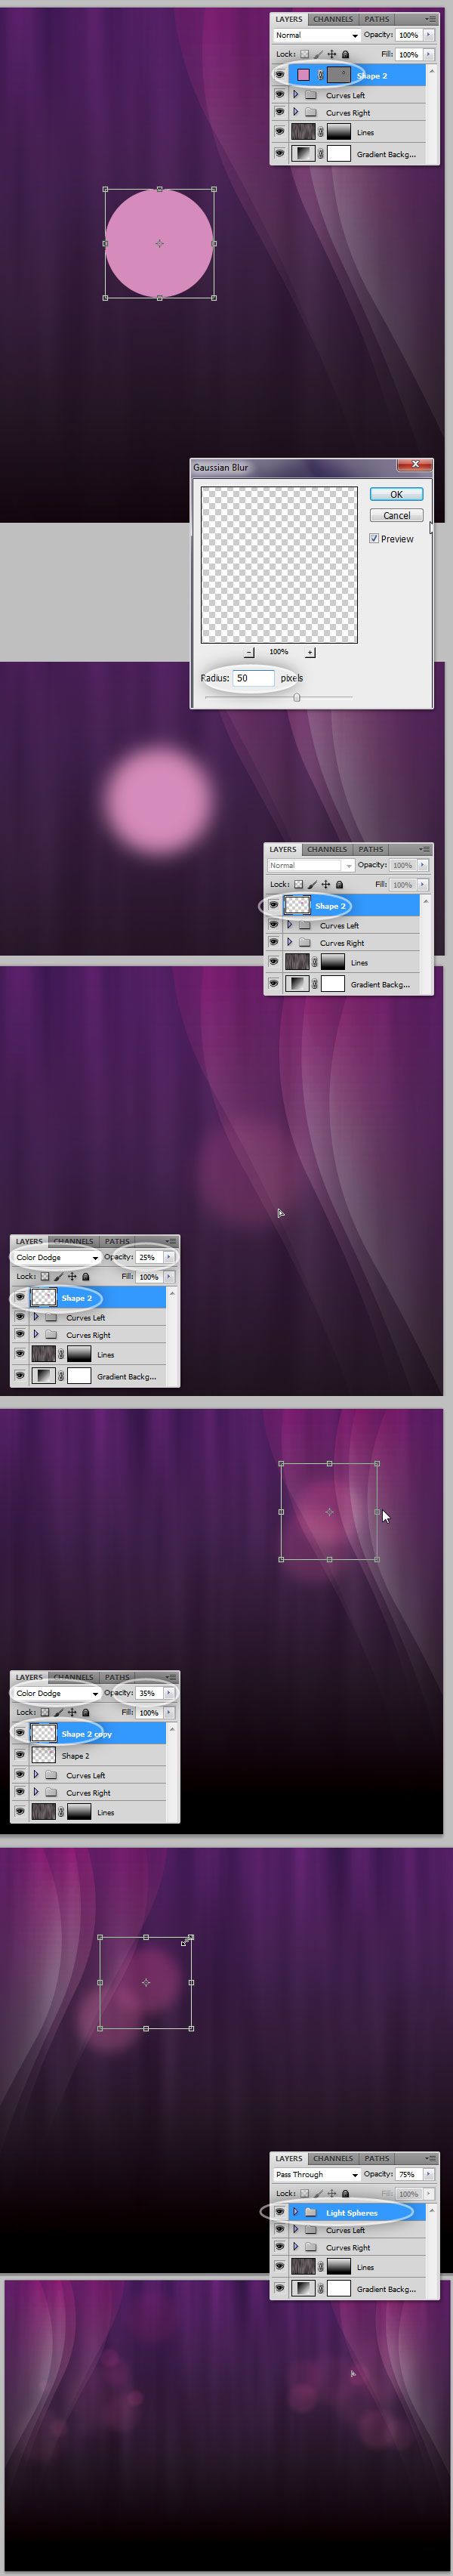Lock all in dimmed panel below Gaussian Blur dialog

(x=340, y=884)
